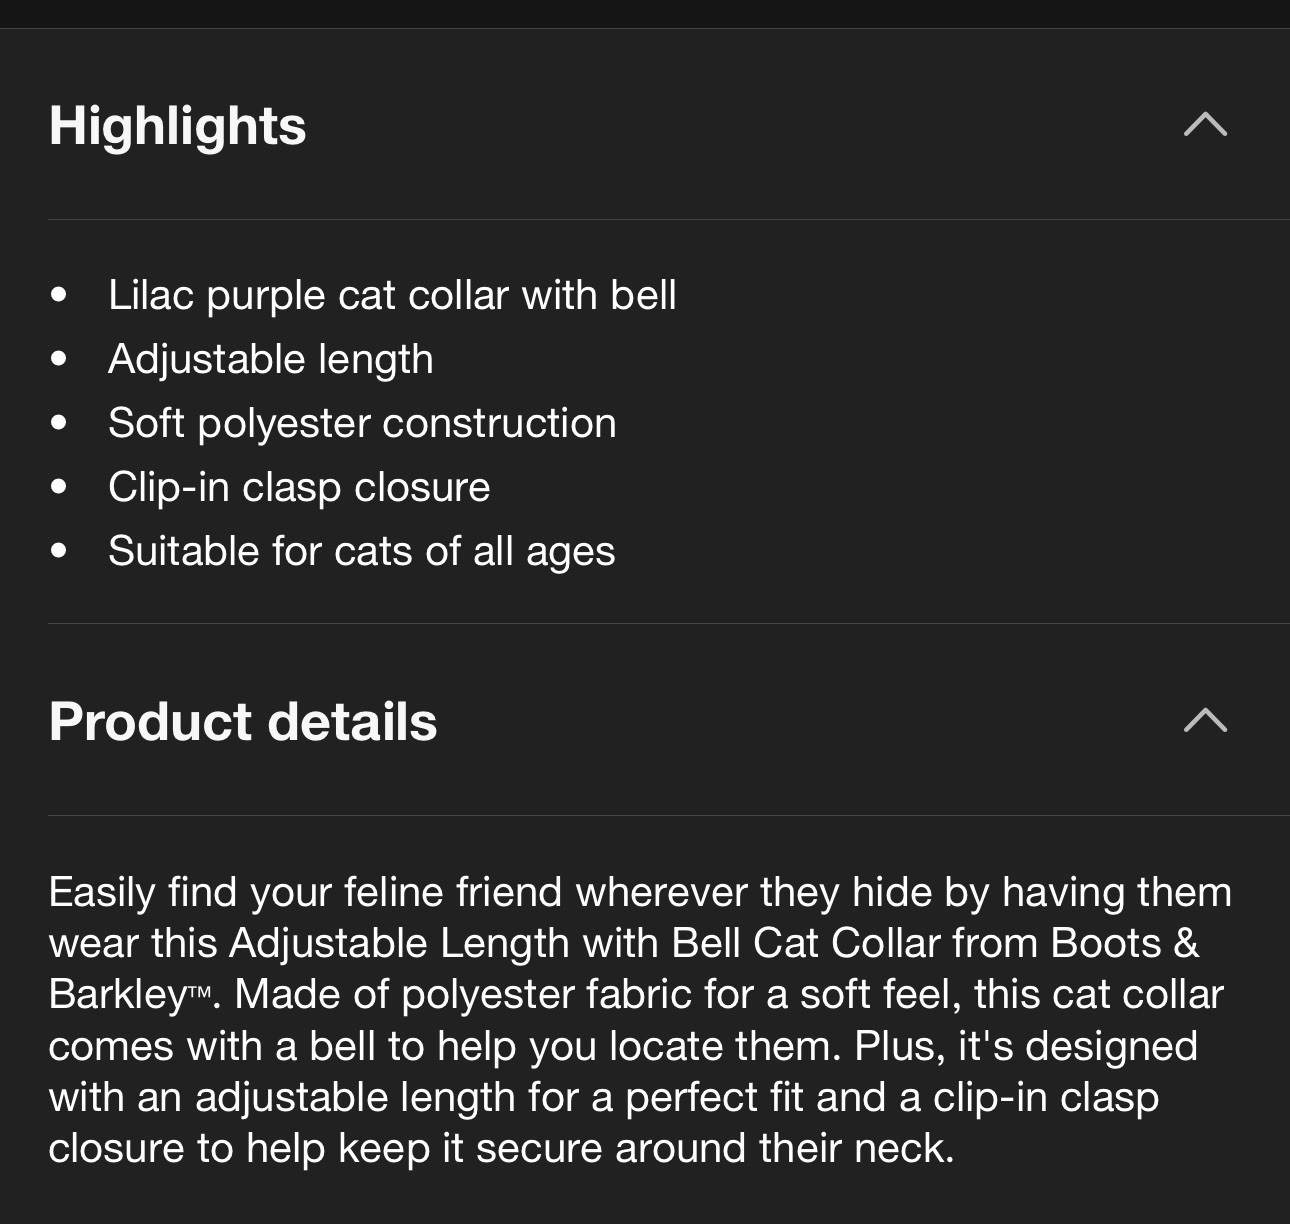Click the bullet beside 'Suitable for cats'

click(x=59, y=551)
